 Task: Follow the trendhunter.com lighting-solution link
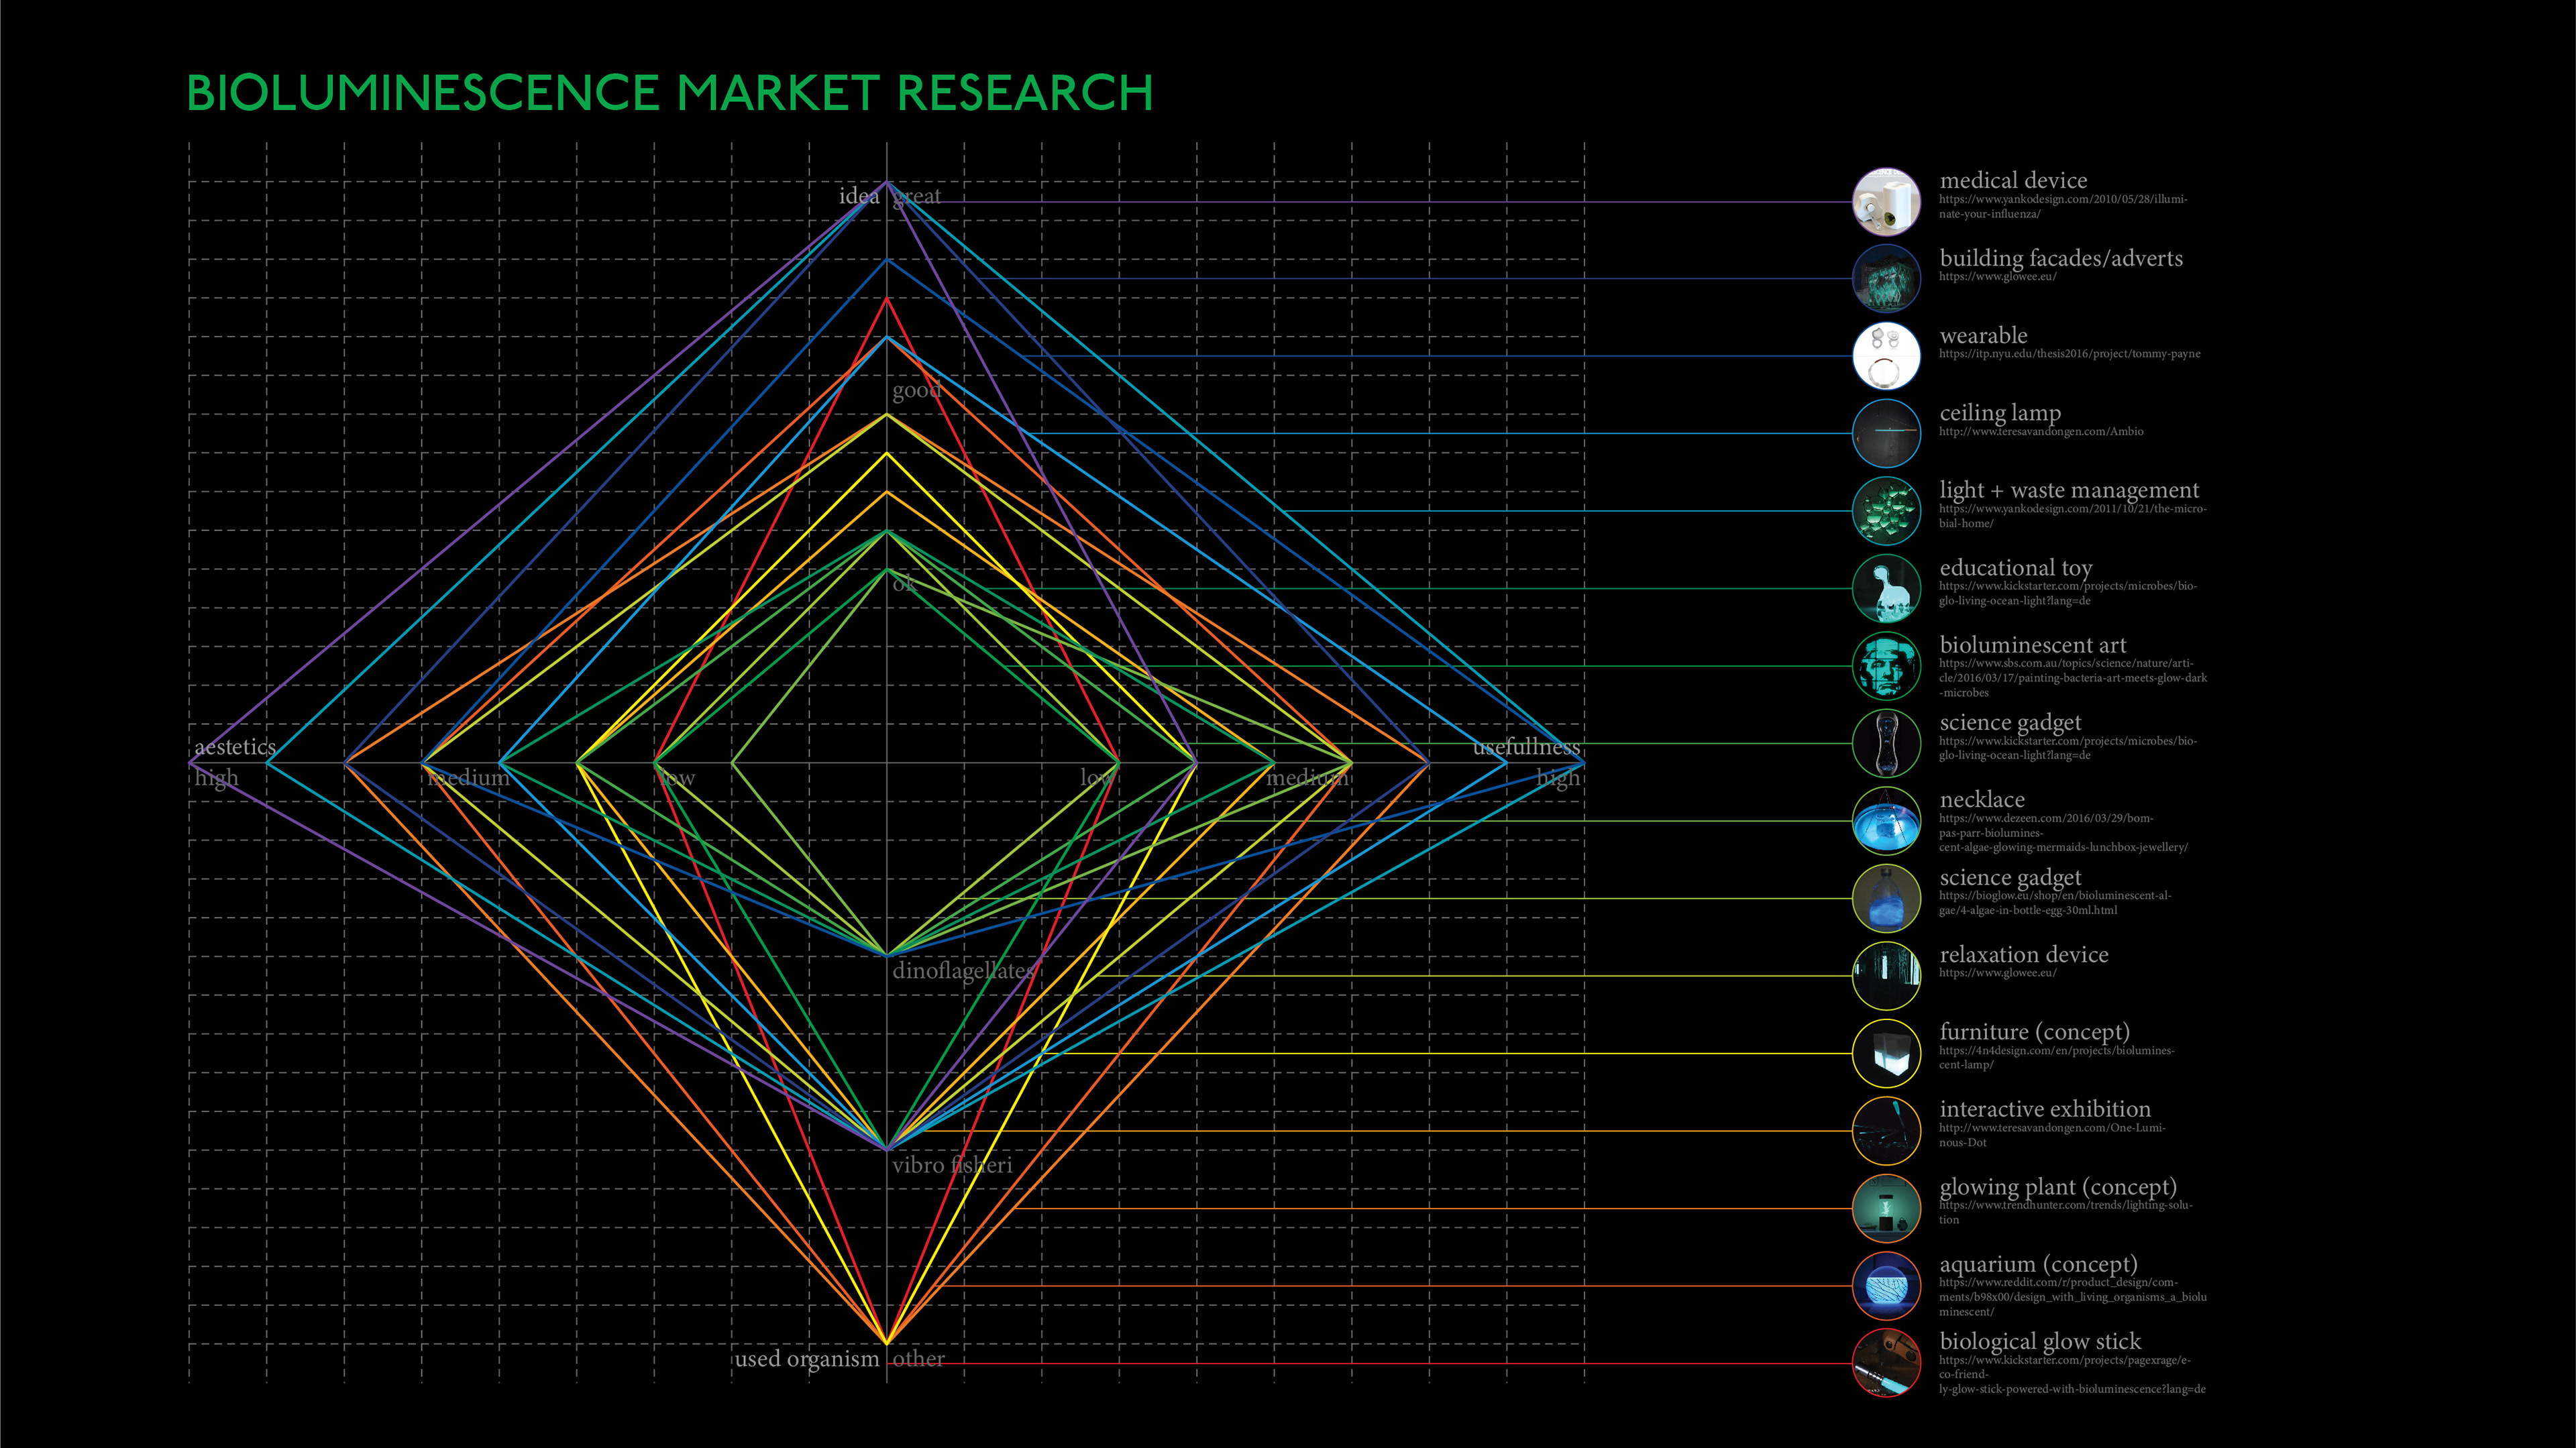(2066, 1212)
